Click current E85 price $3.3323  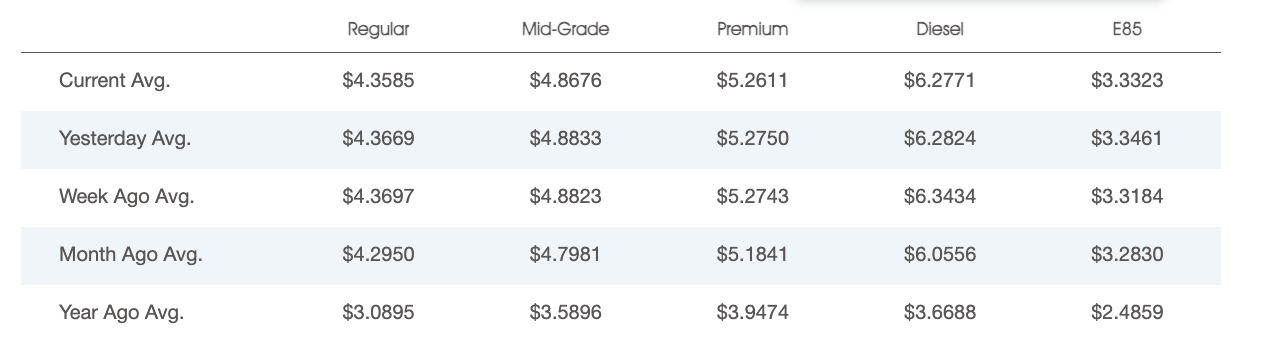1127,81
